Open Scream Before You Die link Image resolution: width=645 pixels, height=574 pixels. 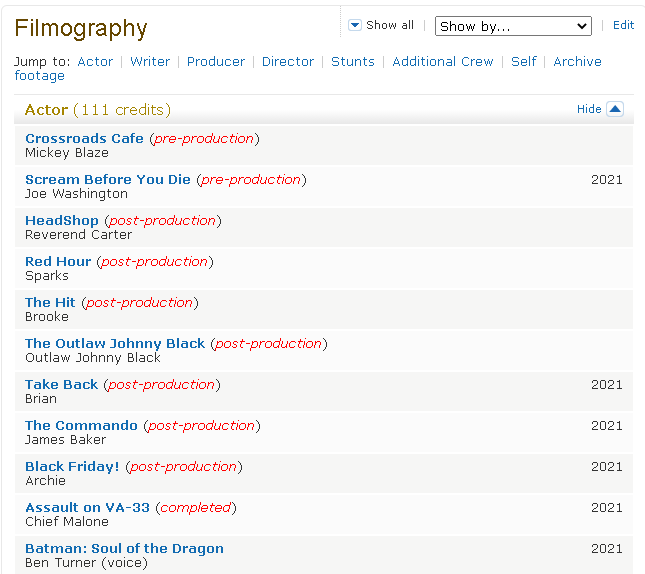click(x=107, y=179)
